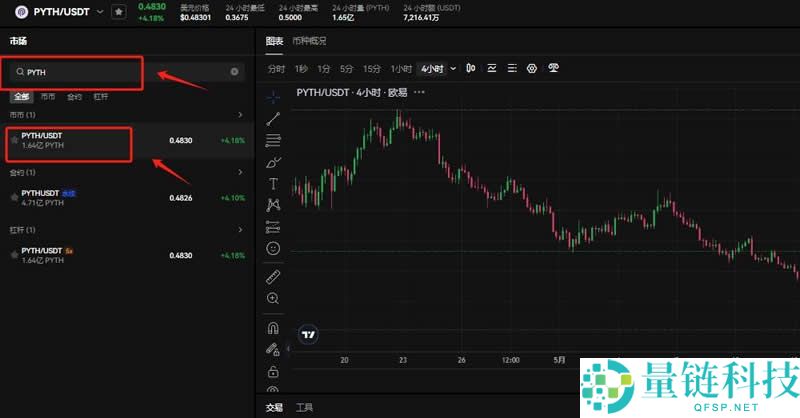Click the TradingView logo on chart

[310, 334]
